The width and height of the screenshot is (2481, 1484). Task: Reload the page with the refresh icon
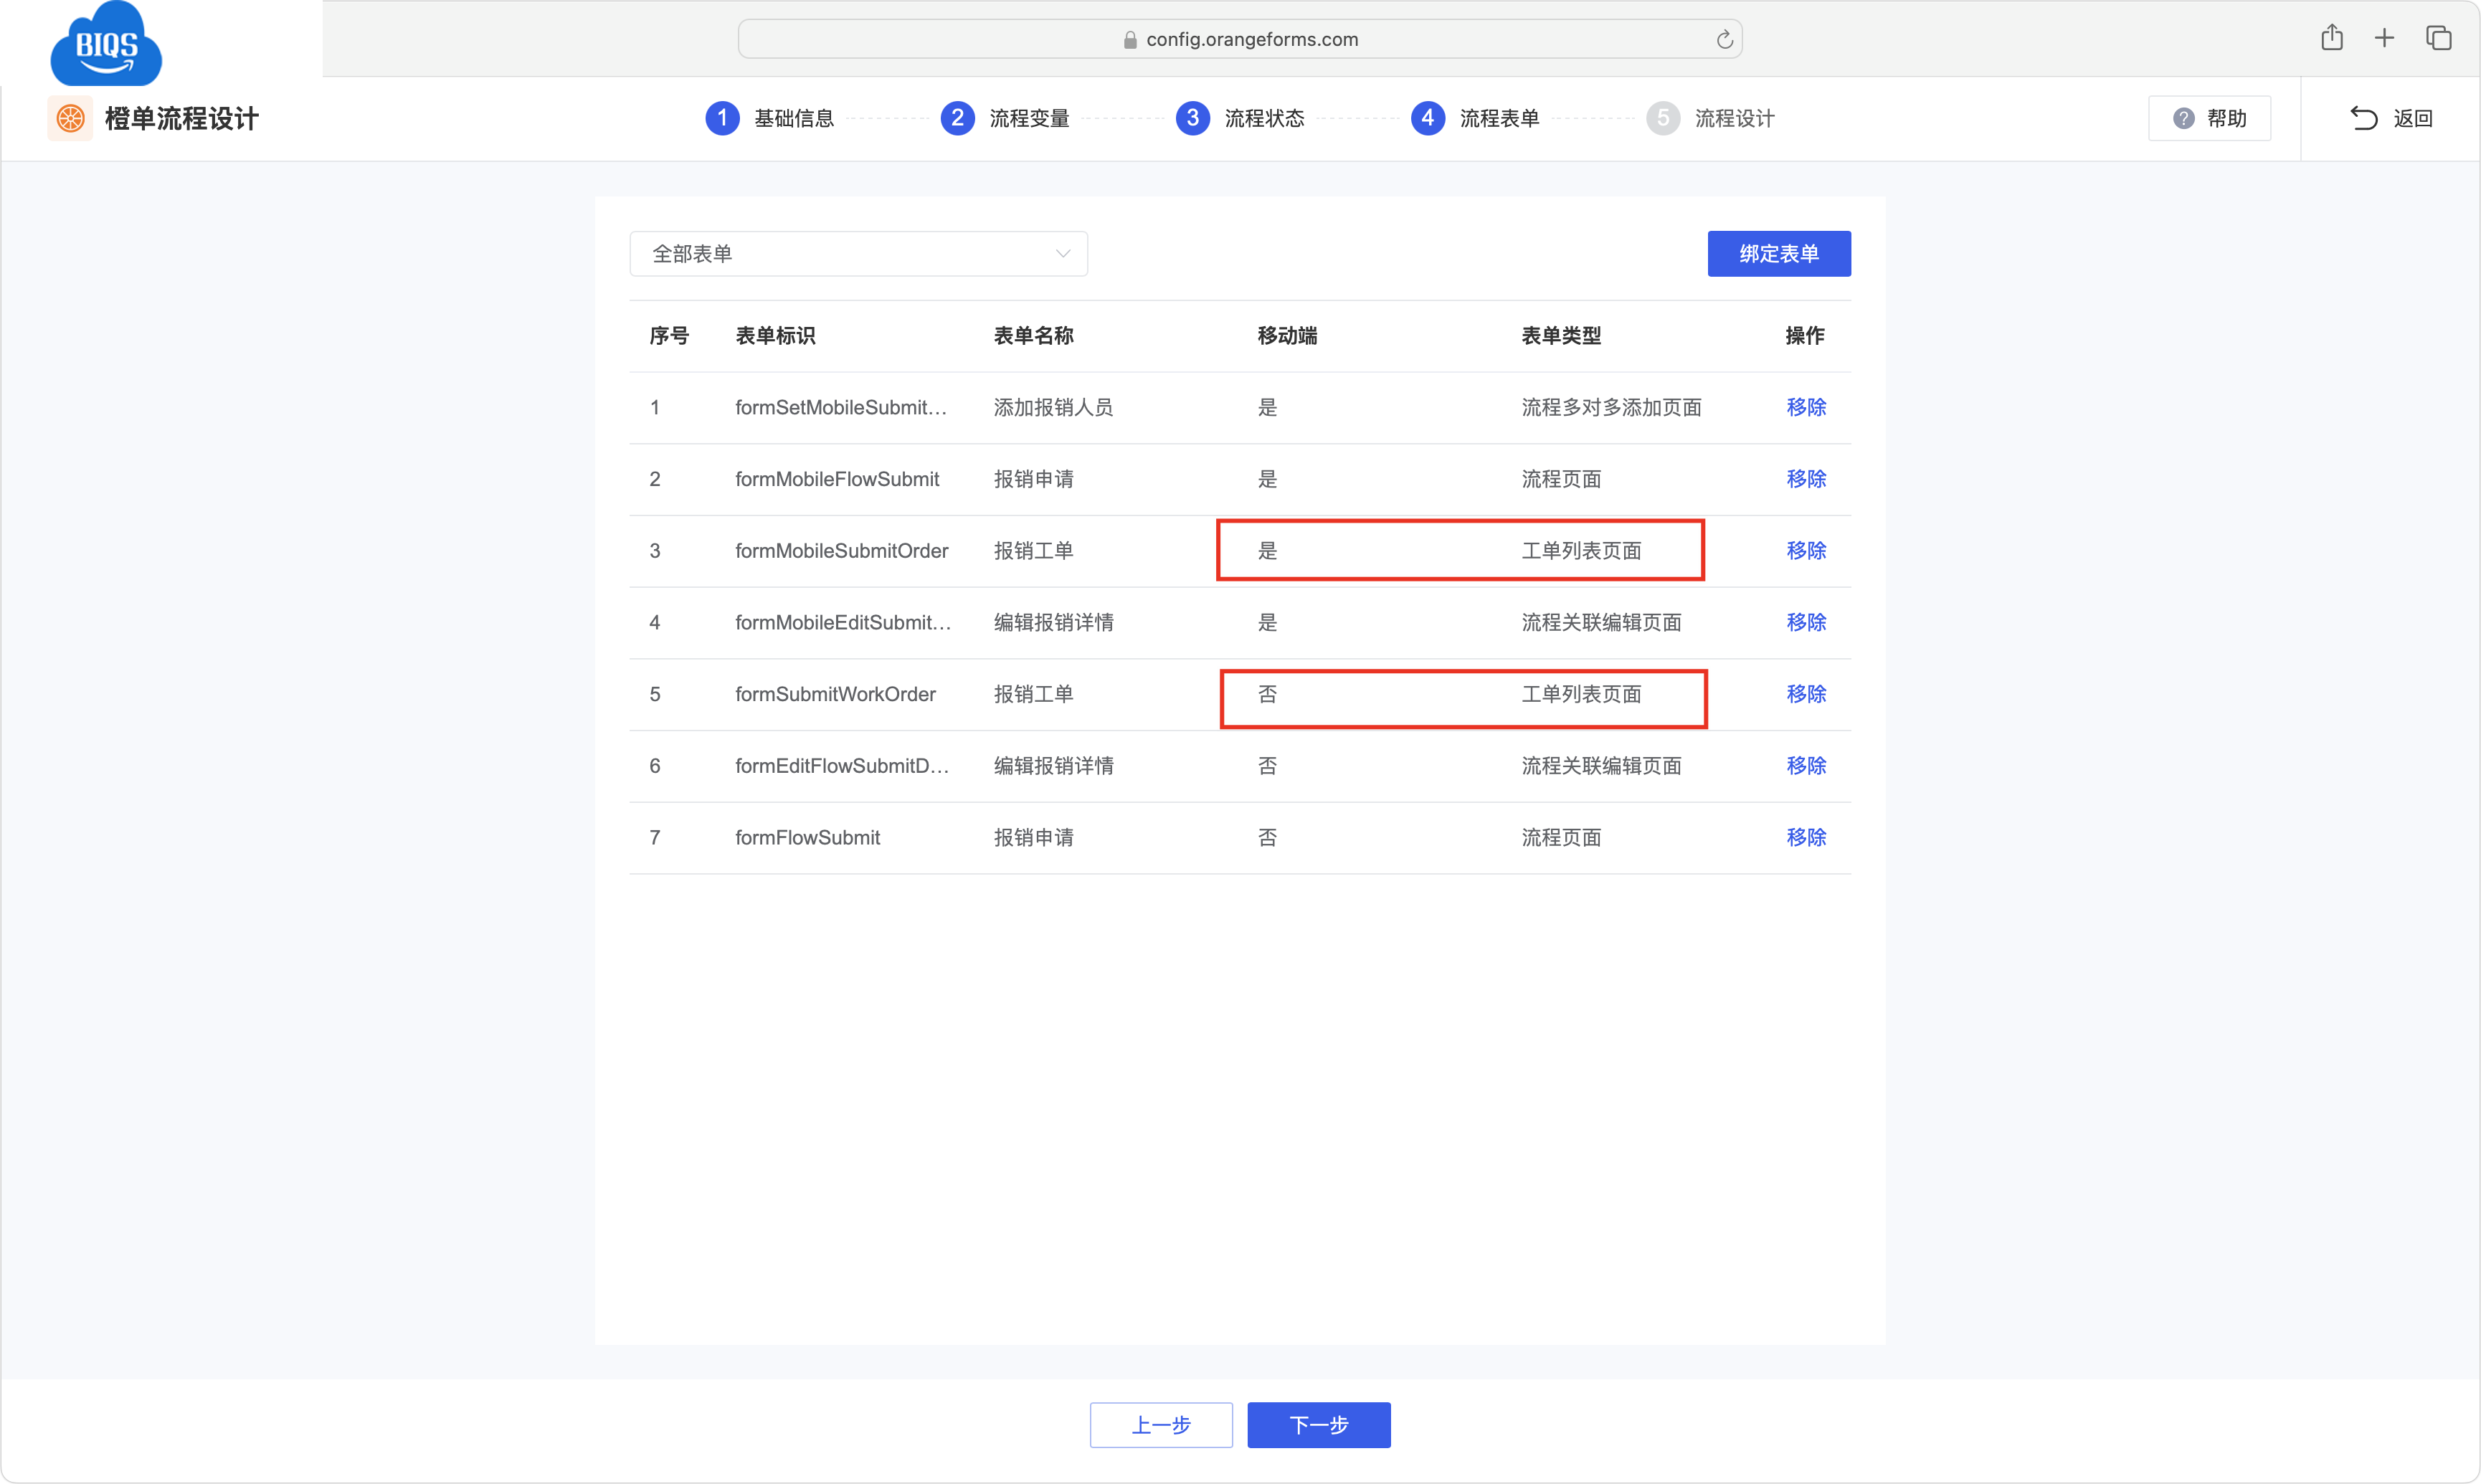tap(1724, 39)
